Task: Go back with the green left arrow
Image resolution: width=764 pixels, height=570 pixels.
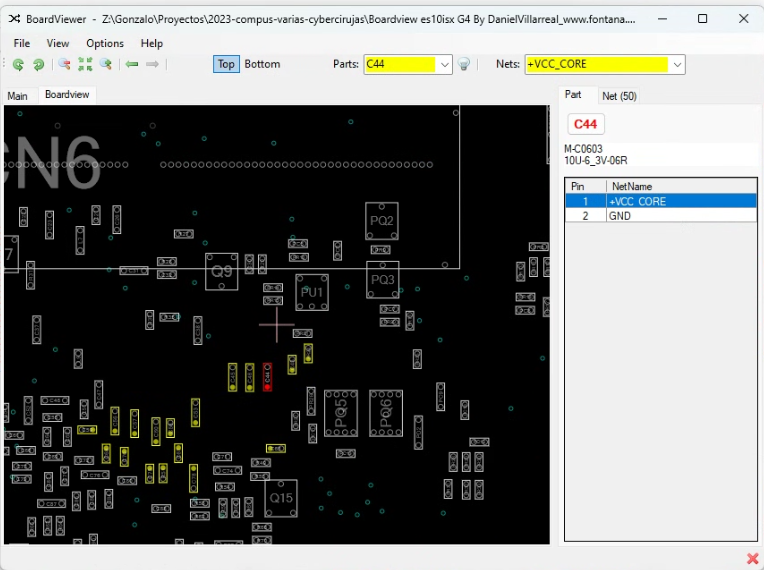Action: click(x=132, y=64)
